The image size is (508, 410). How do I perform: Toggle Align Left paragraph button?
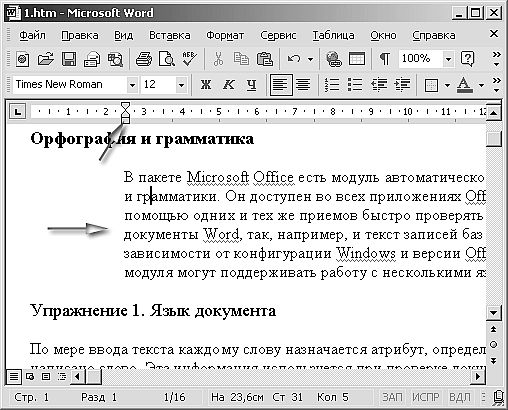(281, 85)
